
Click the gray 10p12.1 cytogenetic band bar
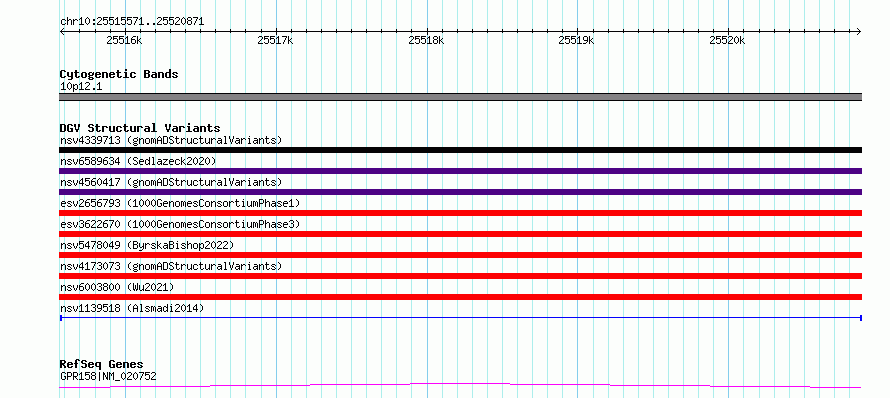pos(460,97)
